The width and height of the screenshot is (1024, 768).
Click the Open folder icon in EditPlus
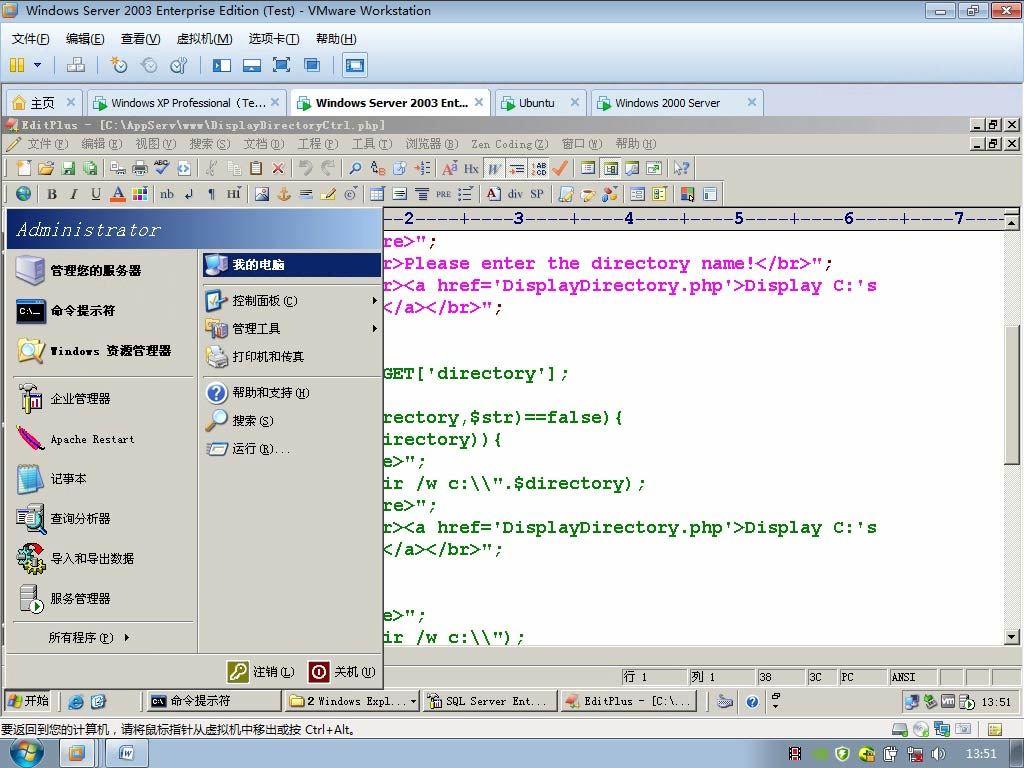46,168
